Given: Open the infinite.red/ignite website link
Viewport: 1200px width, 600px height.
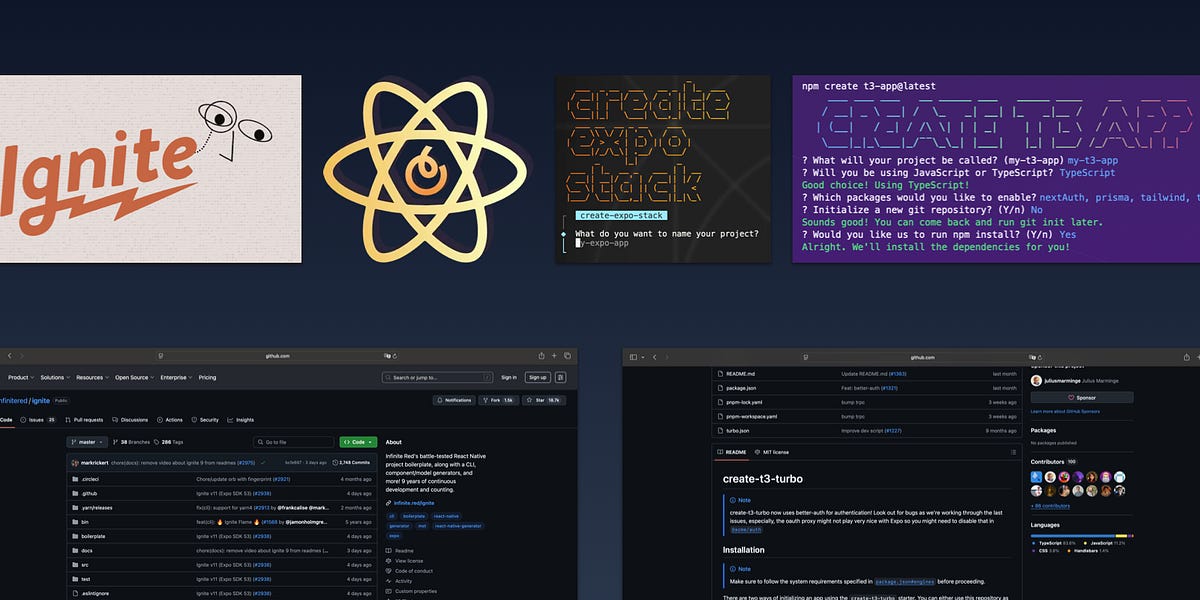Looking at the screenshot, I should coord(414,503).
